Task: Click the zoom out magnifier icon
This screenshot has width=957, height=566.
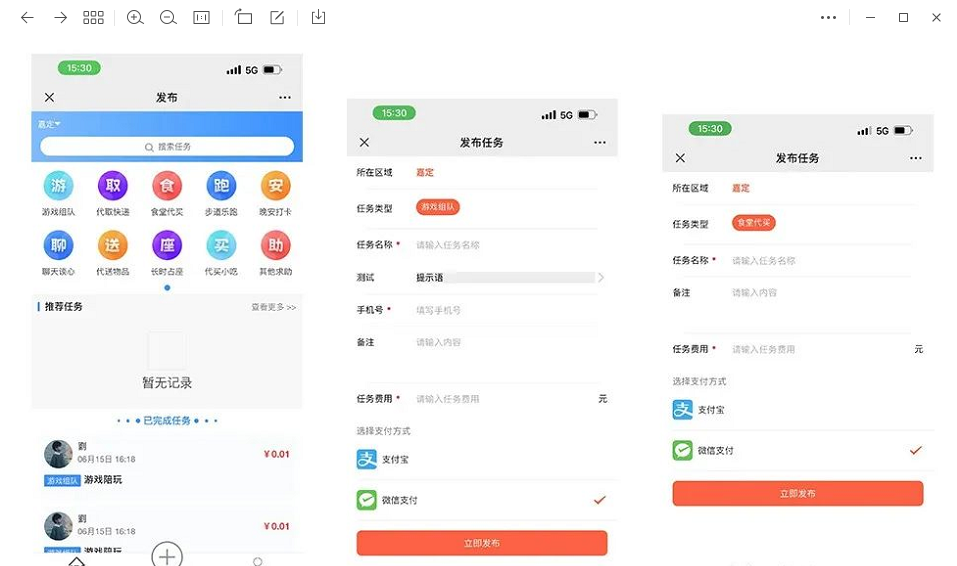Action: coord(168,18)
